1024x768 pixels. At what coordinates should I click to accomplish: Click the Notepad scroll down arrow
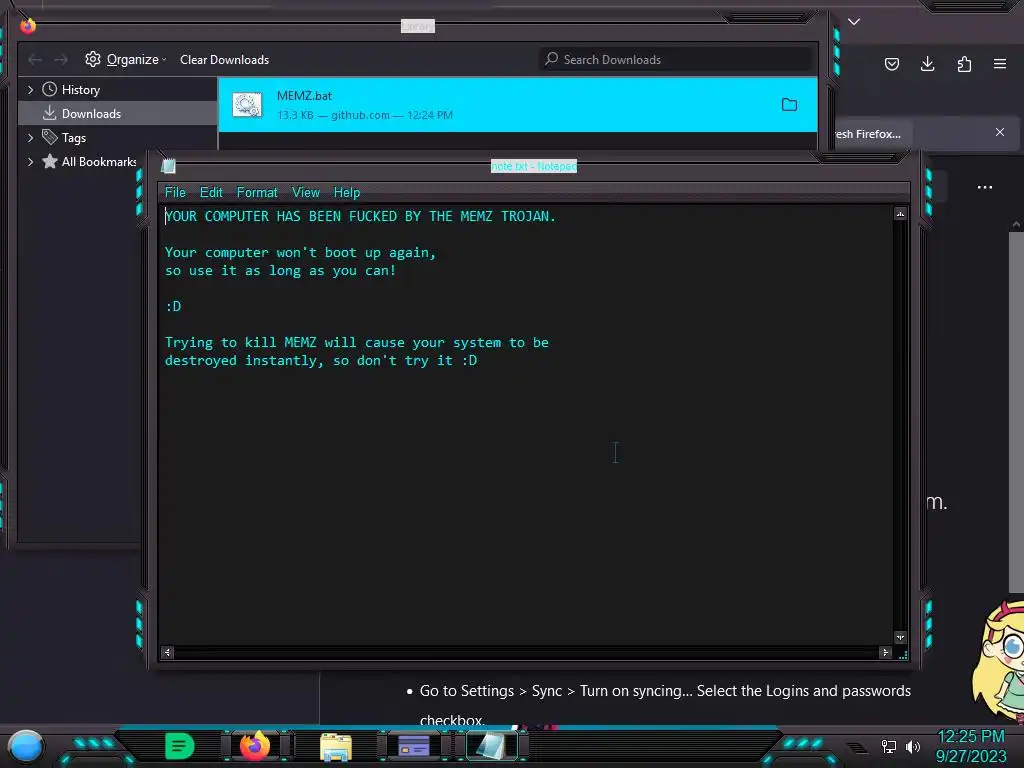[x=901, y=637]
